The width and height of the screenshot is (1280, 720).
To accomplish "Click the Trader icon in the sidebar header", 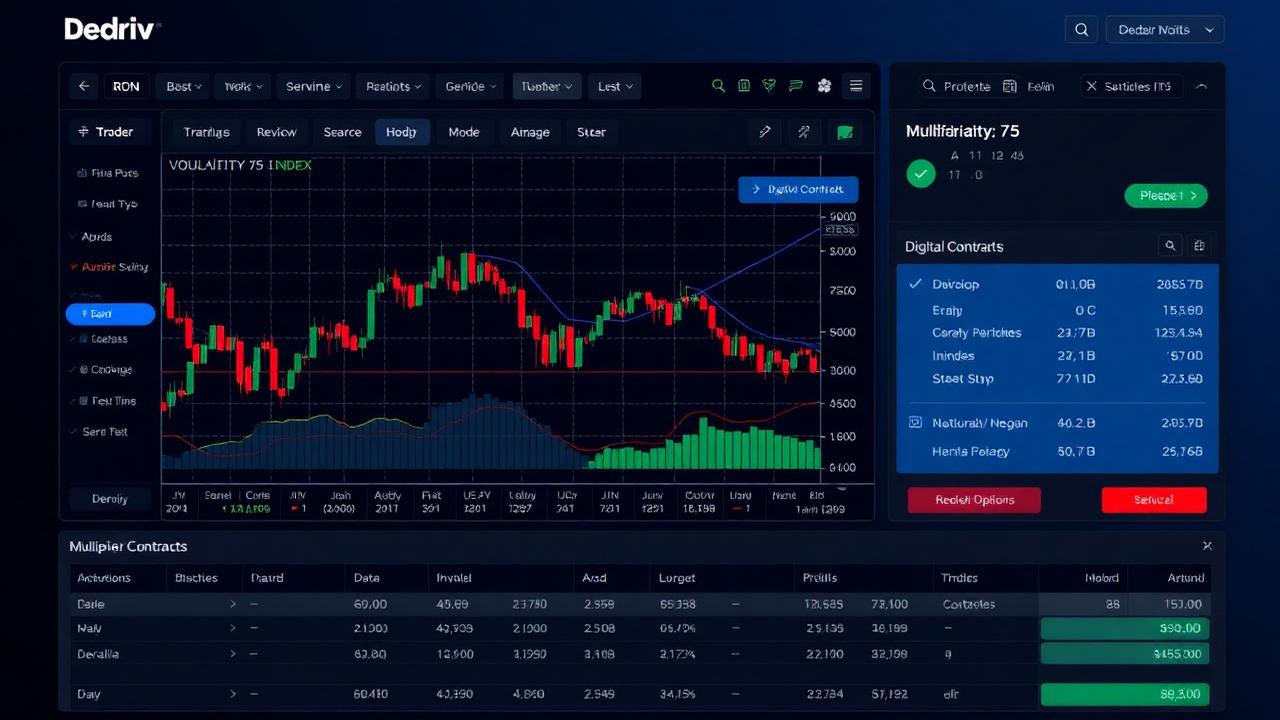I will tap(83, 132).
